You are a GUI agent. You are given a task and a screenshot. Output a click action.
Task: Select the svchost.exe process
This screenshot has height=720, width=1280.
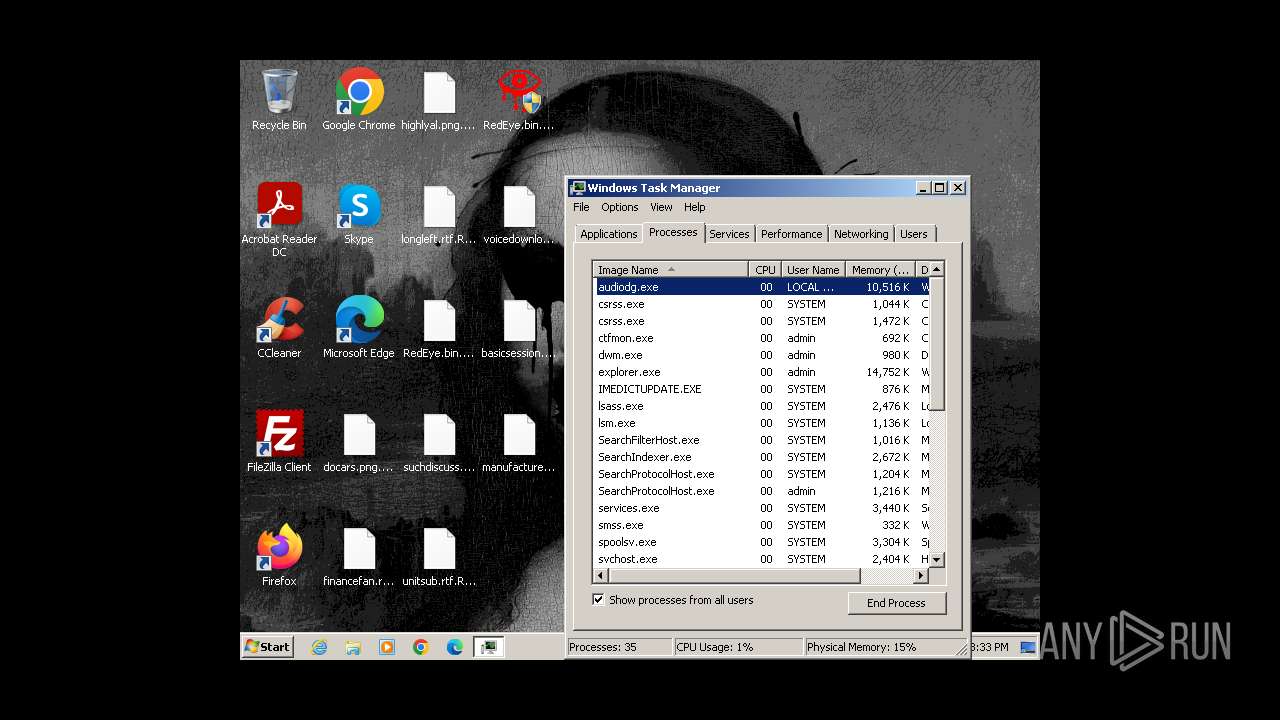[x=761, y=559]
